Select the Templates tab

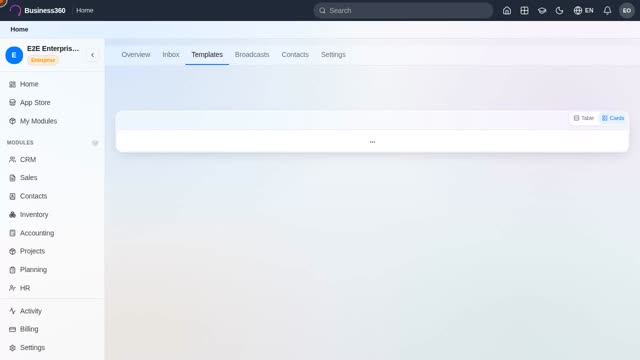[207, 55]
